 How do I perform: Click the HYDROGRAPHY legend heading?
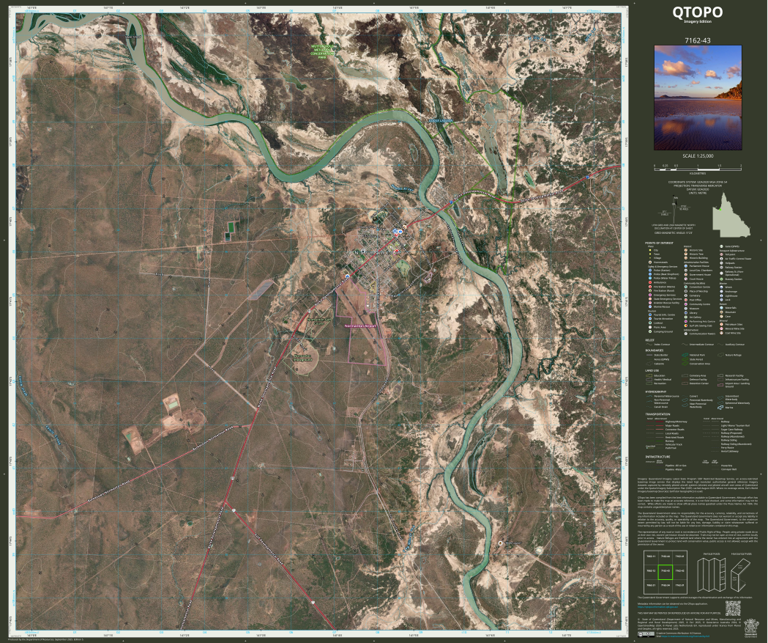655,392
